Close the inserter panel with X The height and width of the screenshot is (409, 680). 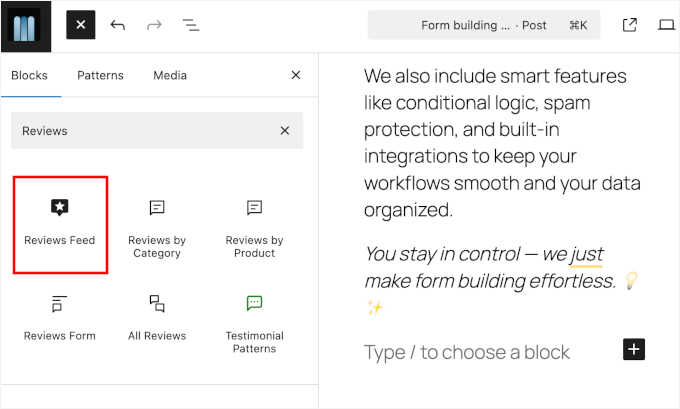click(x=295, y=75)
